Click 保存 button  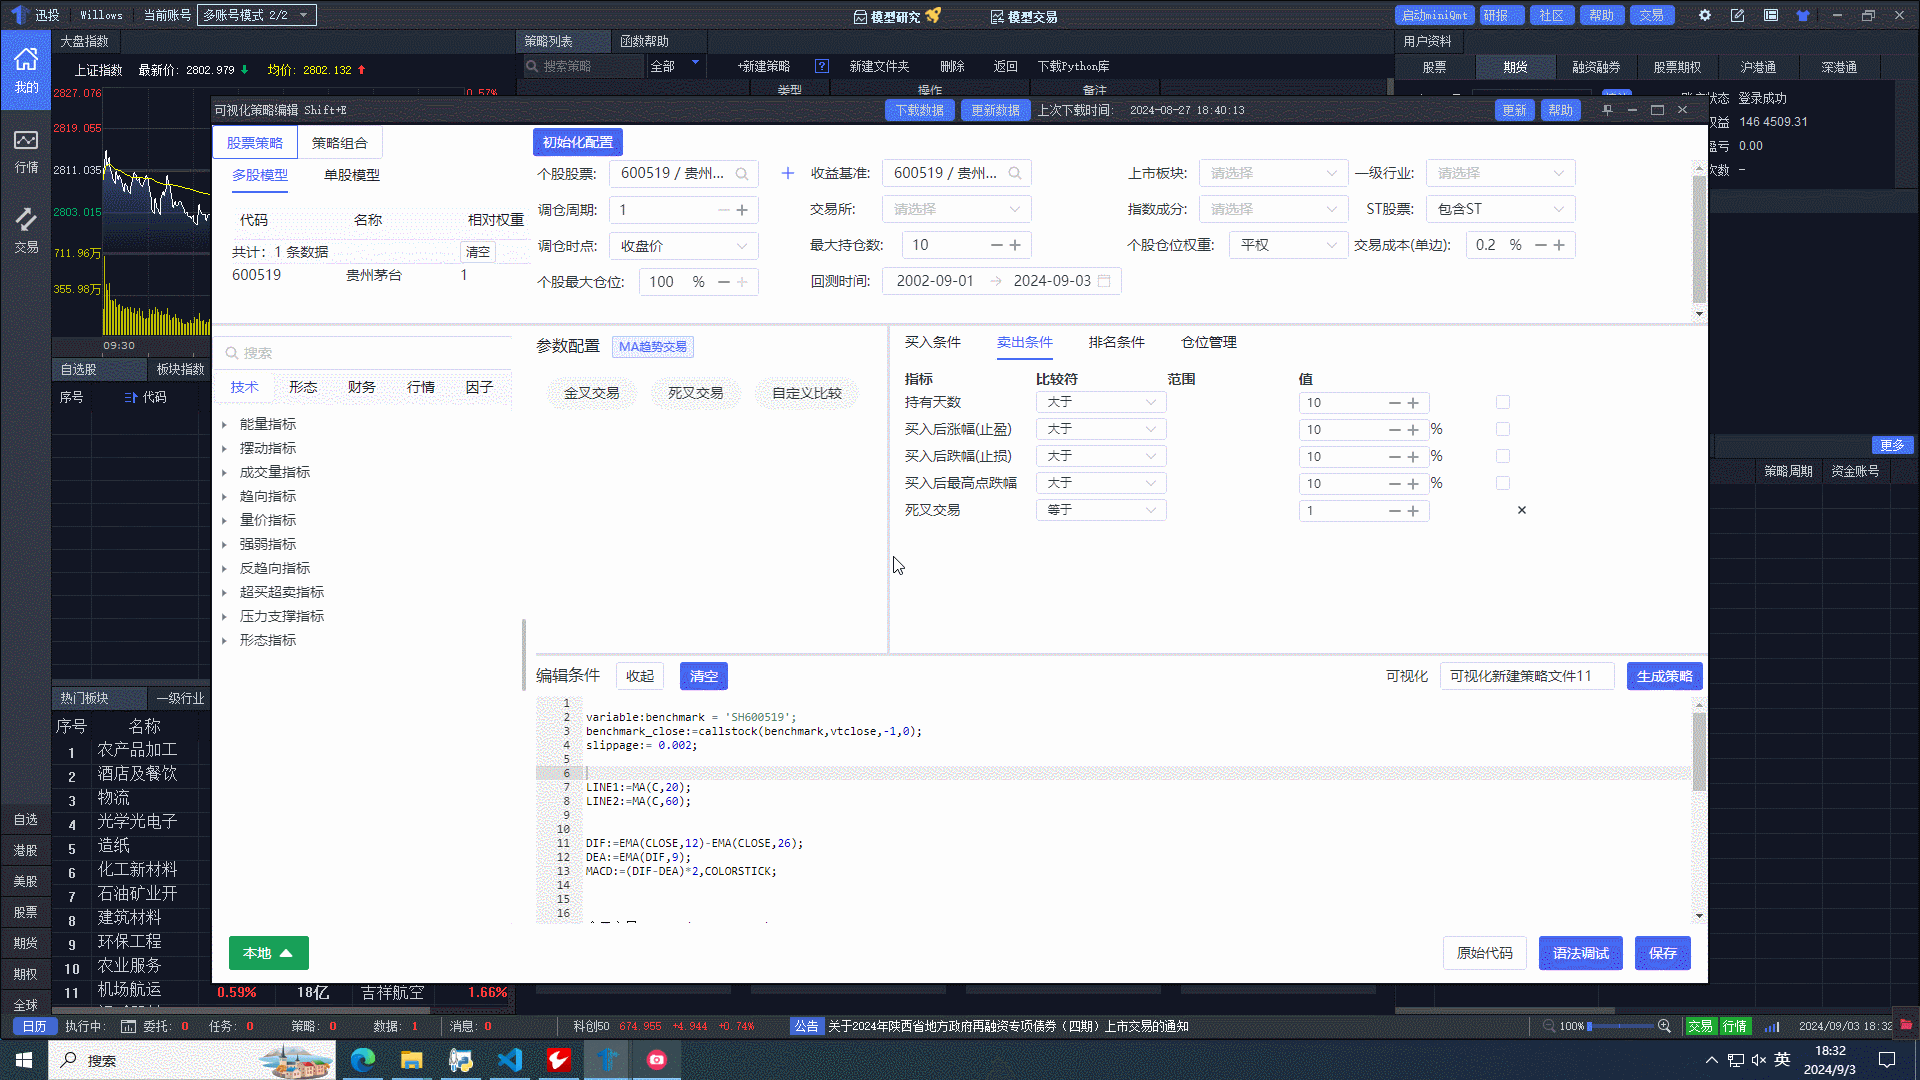pos(1663,953)
